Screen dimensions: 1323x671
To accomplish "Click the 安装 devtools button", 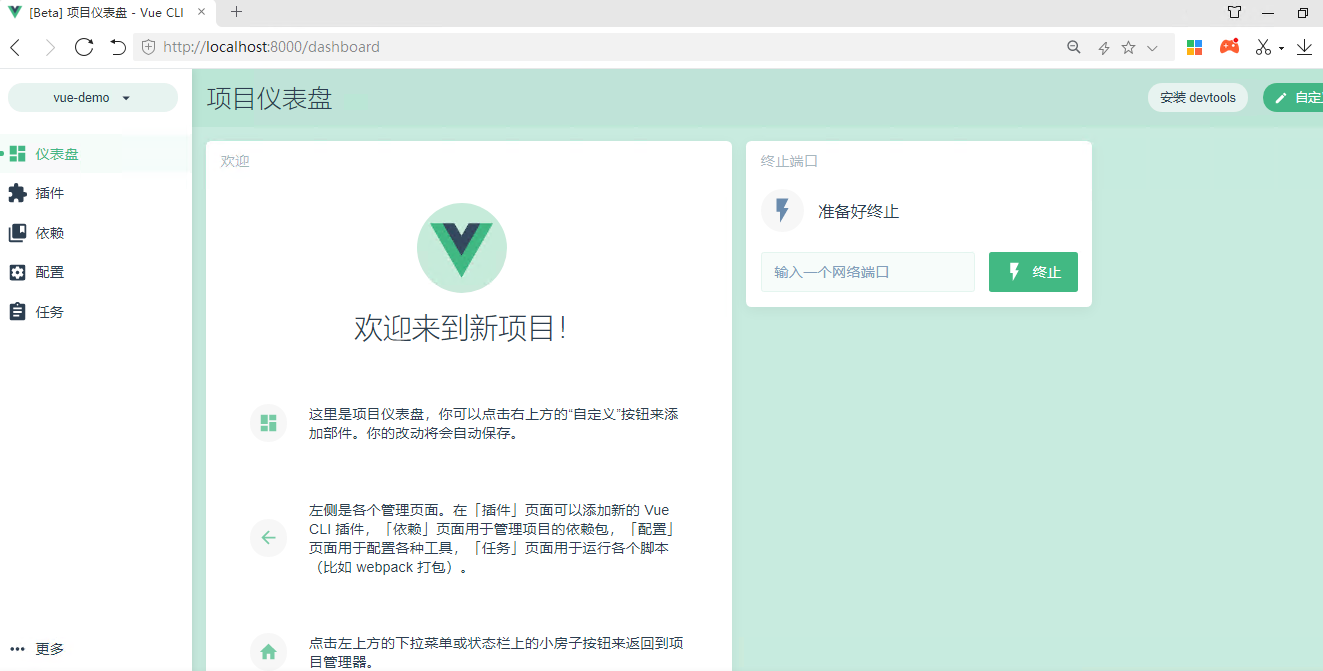I will [1197, 97].
